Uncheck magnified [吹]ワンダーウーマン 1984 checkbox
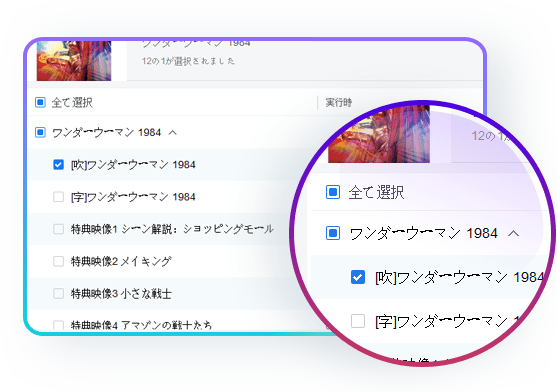557x392 pixels. coord(358,277)
